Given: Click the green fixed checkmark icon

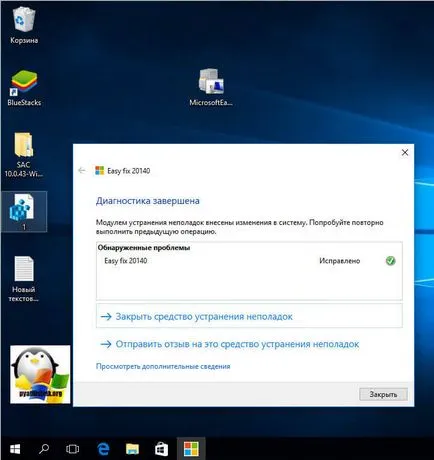Looking at the screenshot, I should 390,261.
